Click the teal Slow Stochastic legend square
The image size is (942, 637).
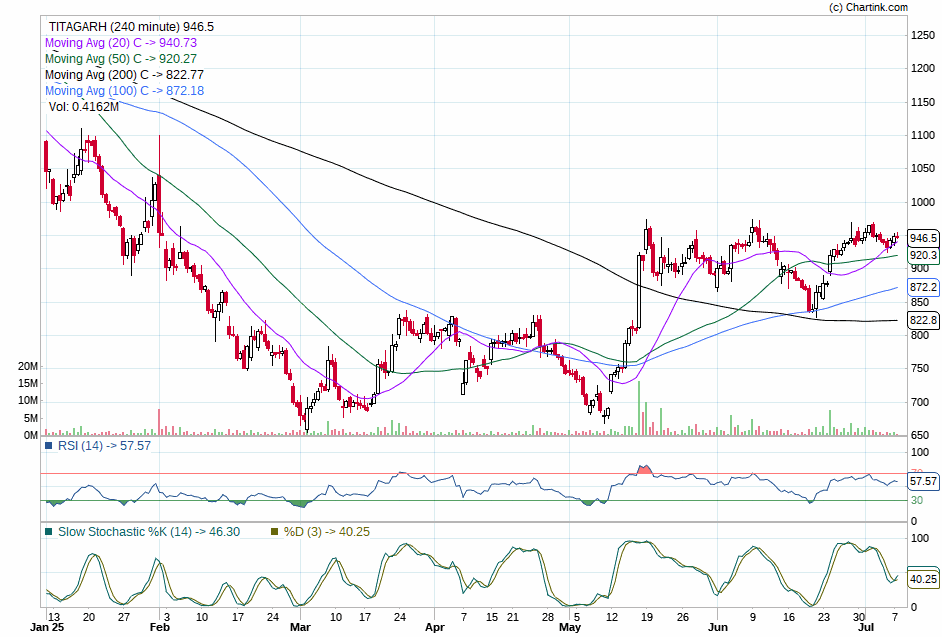[x=49, y=532]
